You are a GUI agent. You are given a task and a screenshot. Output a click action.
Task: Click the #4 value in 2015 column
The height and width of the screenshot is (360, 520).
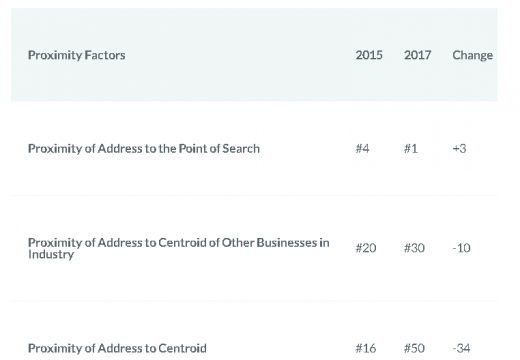(362, 148)
